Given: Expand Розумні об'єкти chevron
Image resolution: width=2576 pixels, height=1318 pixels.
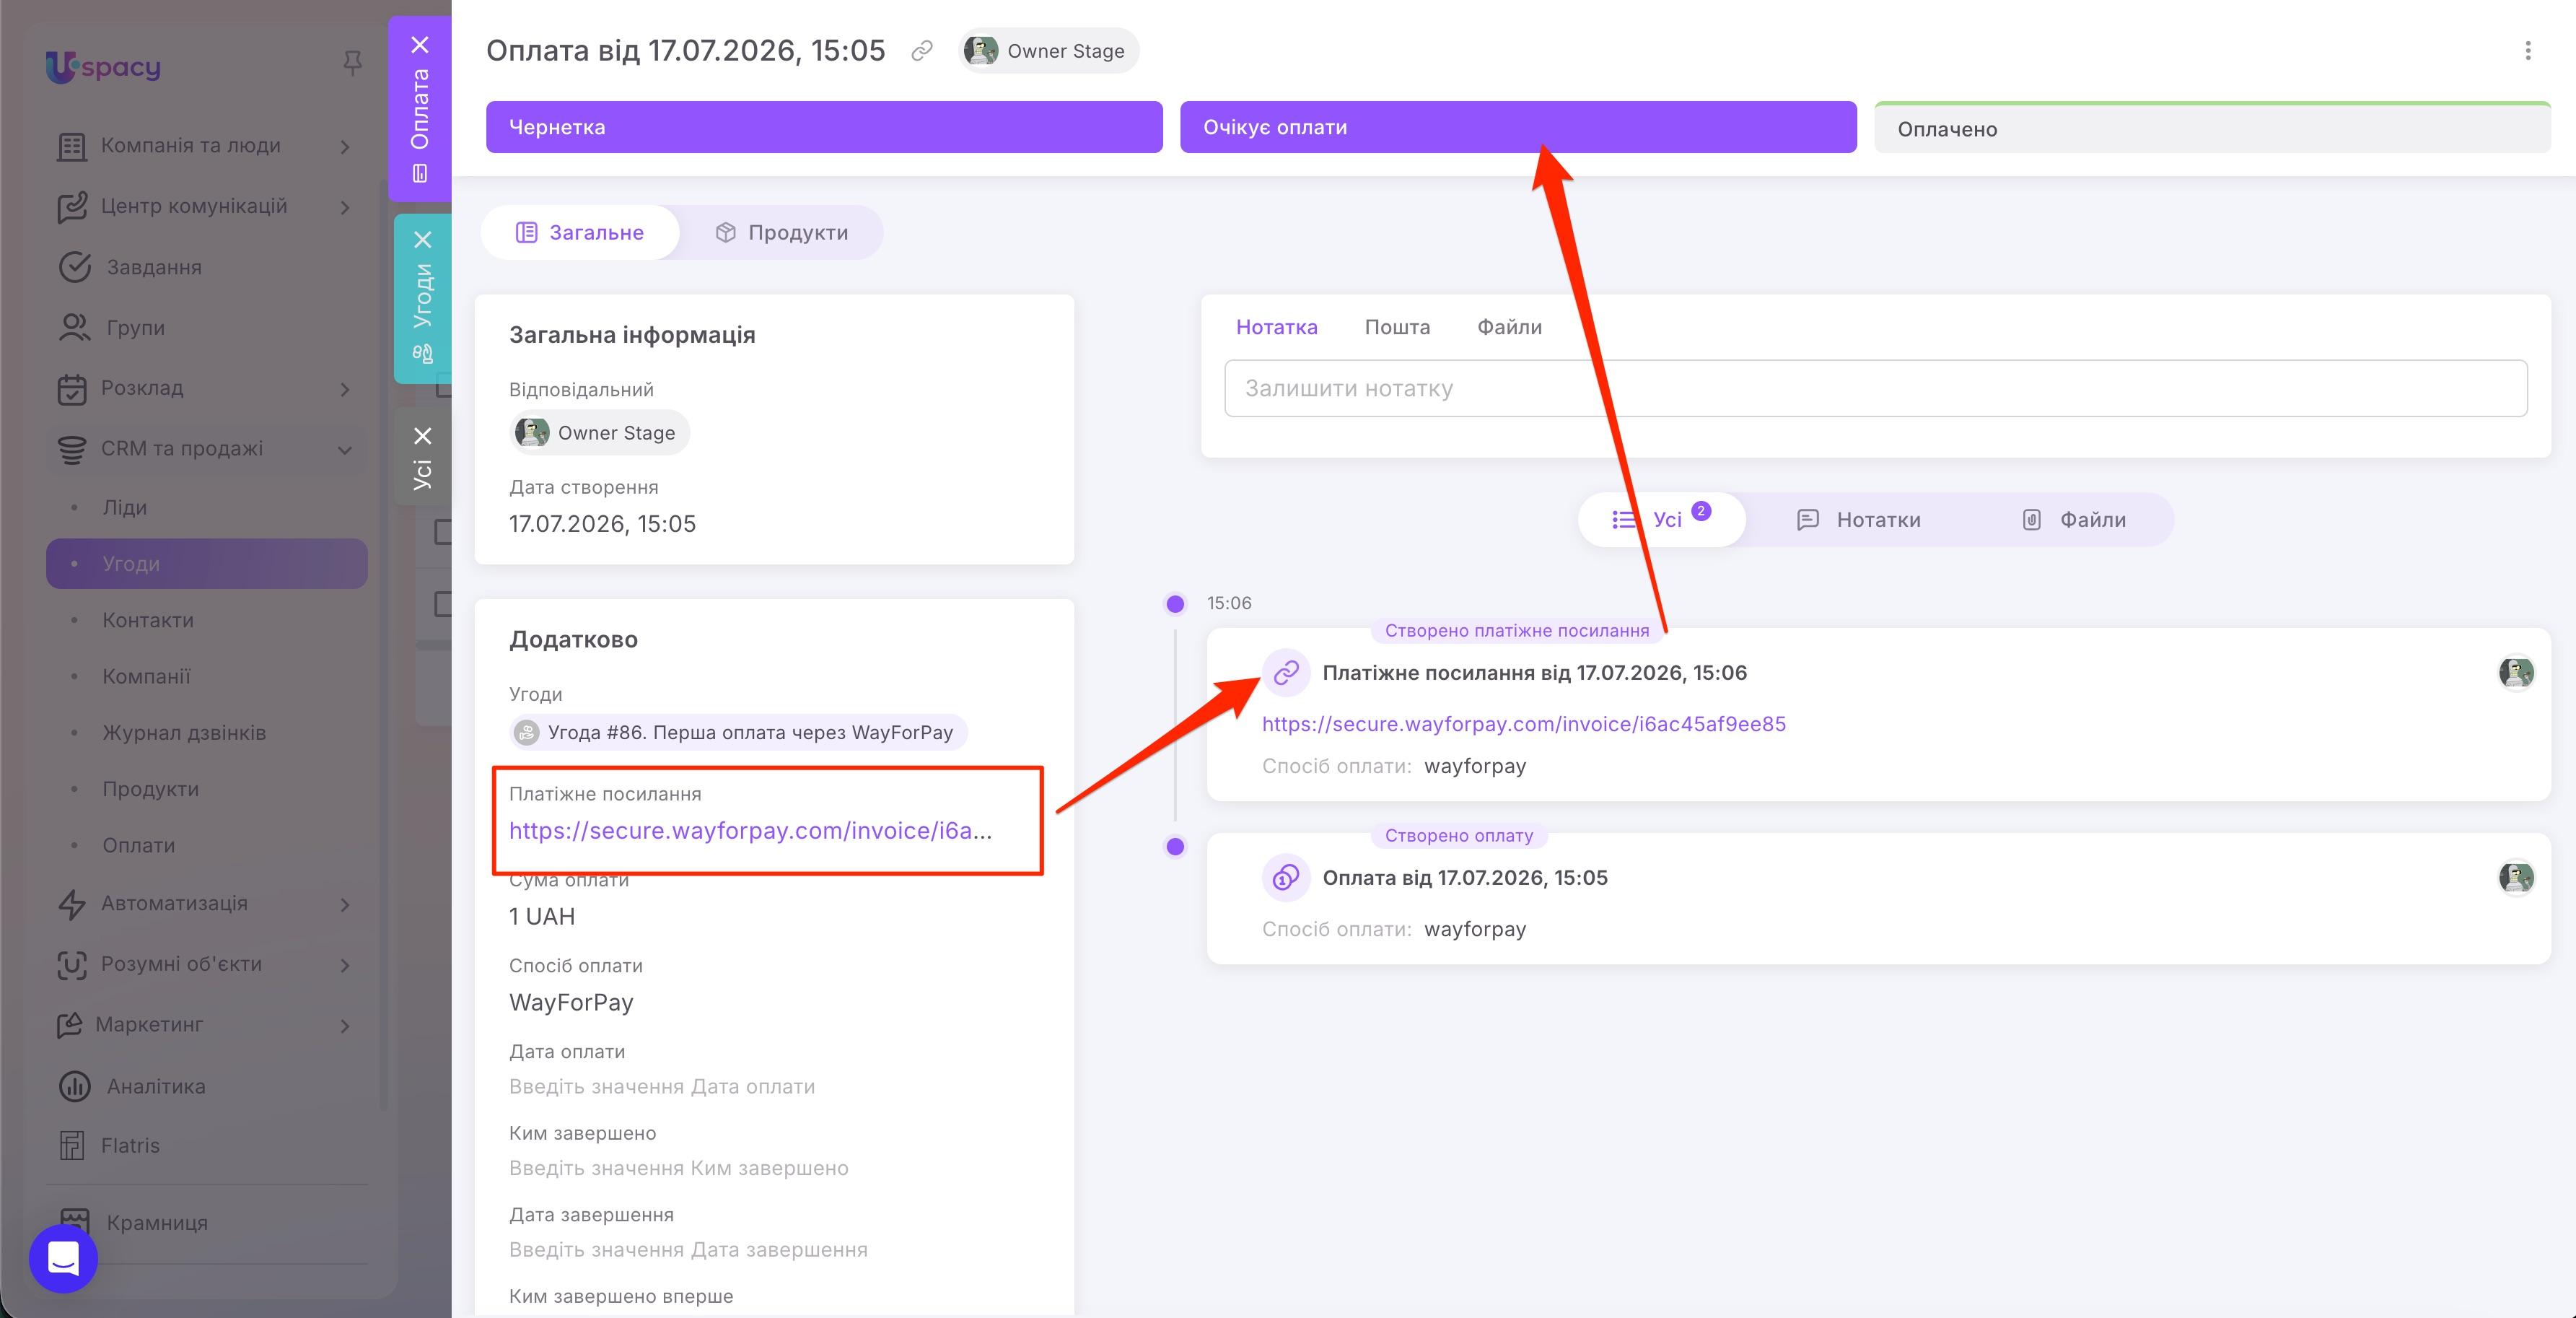Looking at the screenshot, I should pos(345,965).
